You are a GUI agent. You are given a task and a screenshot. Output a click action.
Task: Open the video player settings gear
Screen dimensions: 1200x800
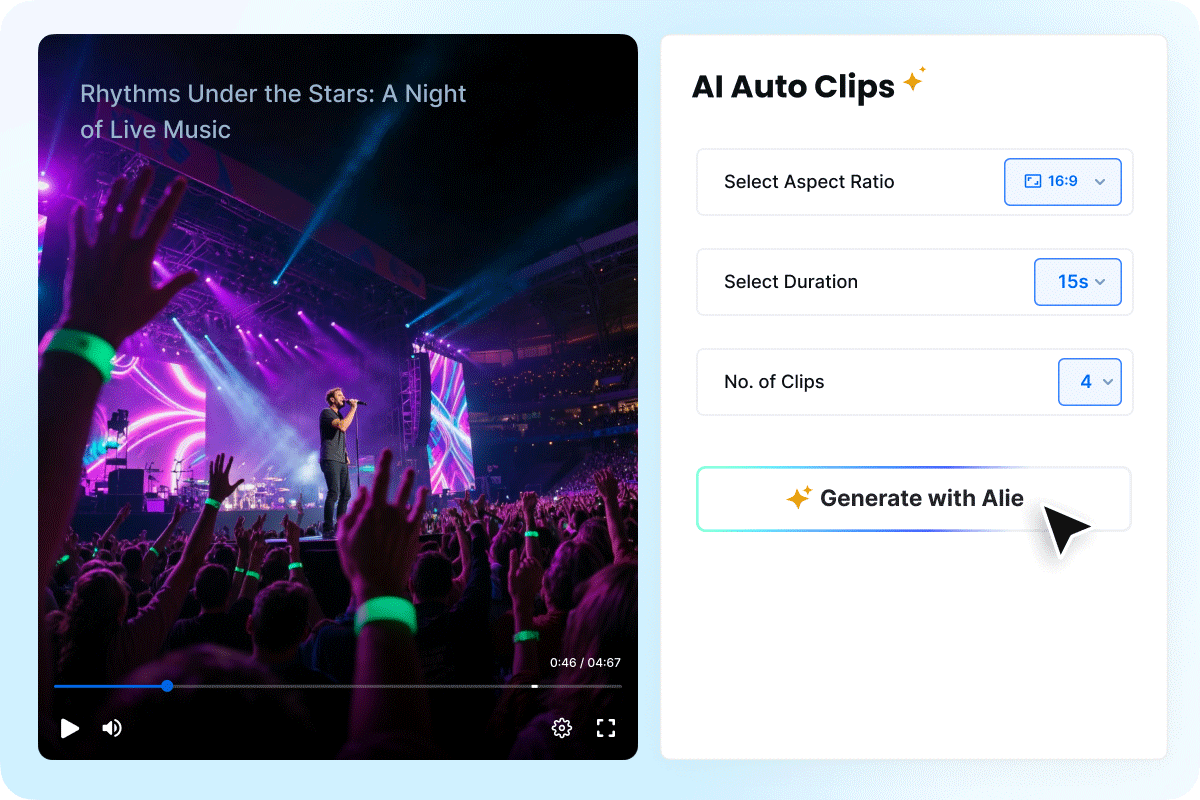(x=562, y=728)
